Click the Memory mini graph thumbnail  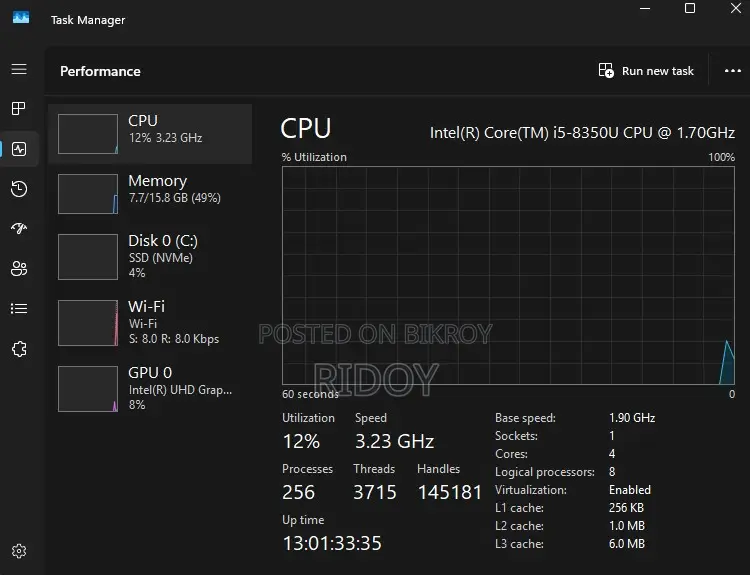click(88, 194)
